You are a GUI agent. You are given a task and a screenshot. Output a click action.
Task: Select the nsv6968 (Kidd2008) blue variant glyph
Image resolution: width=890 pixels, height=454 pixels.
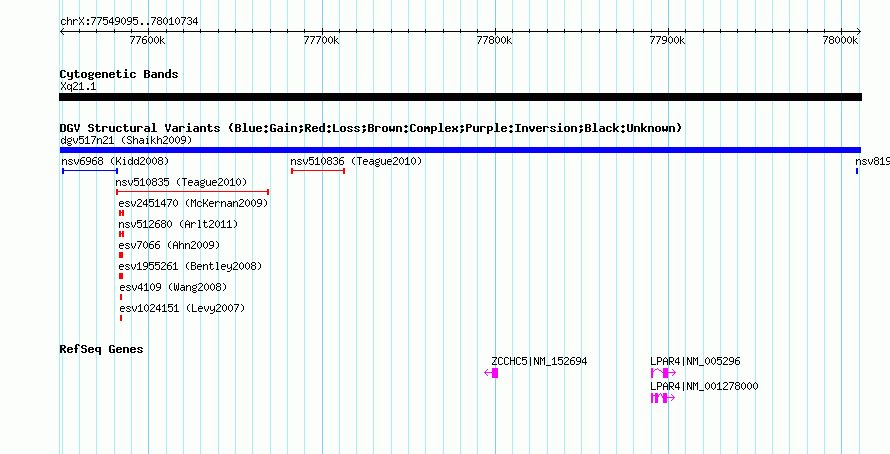coord(90,171)
